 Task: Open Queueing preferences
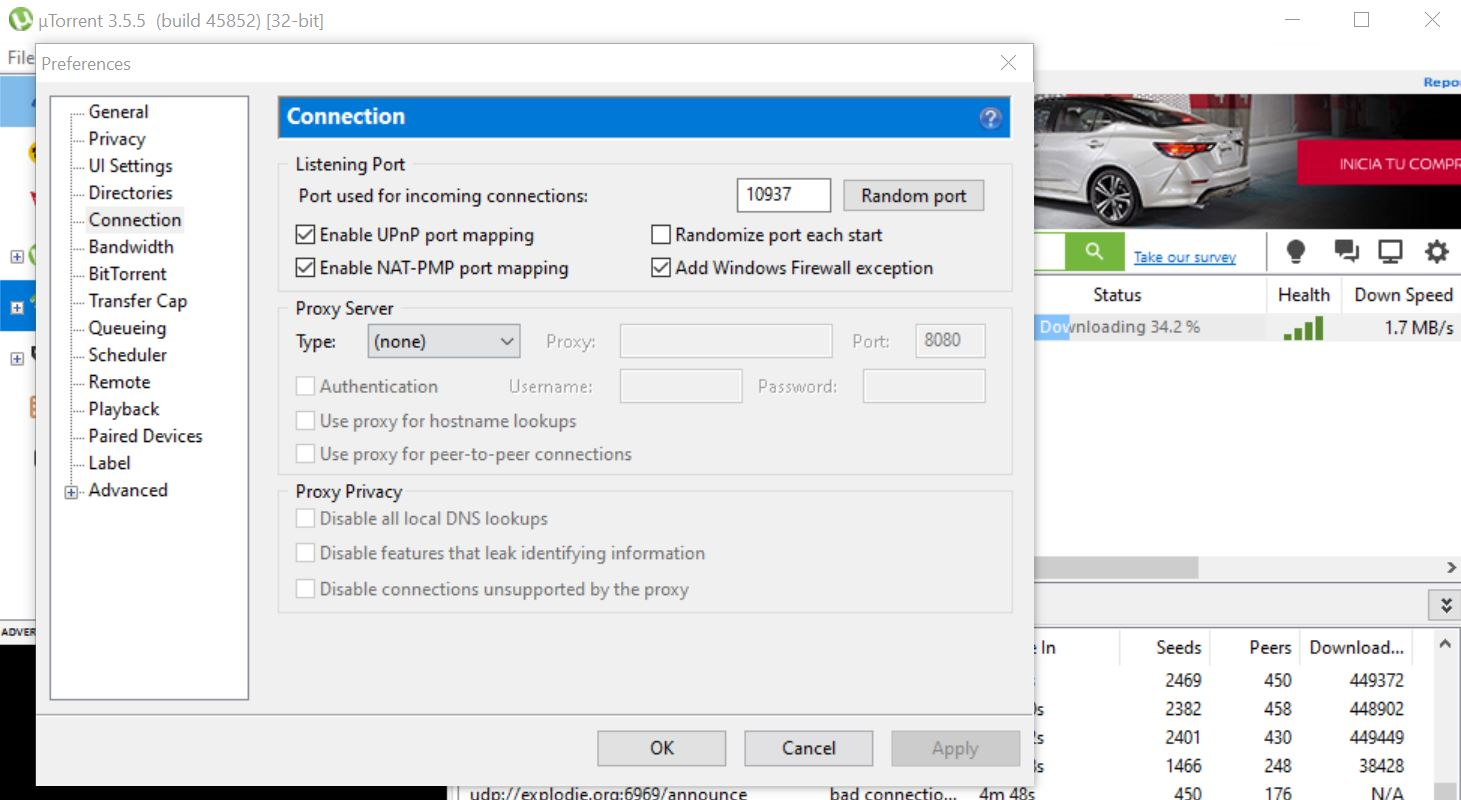(x=127, y=328)
